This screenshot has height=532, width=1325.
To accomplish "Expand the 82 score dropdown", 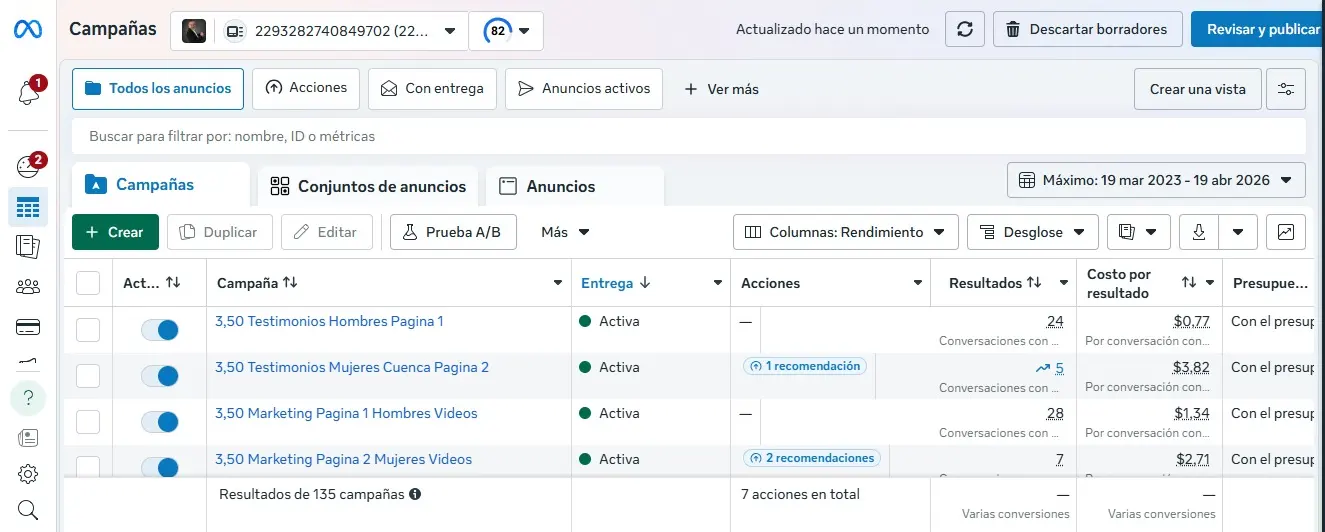I will click(506, 31).
